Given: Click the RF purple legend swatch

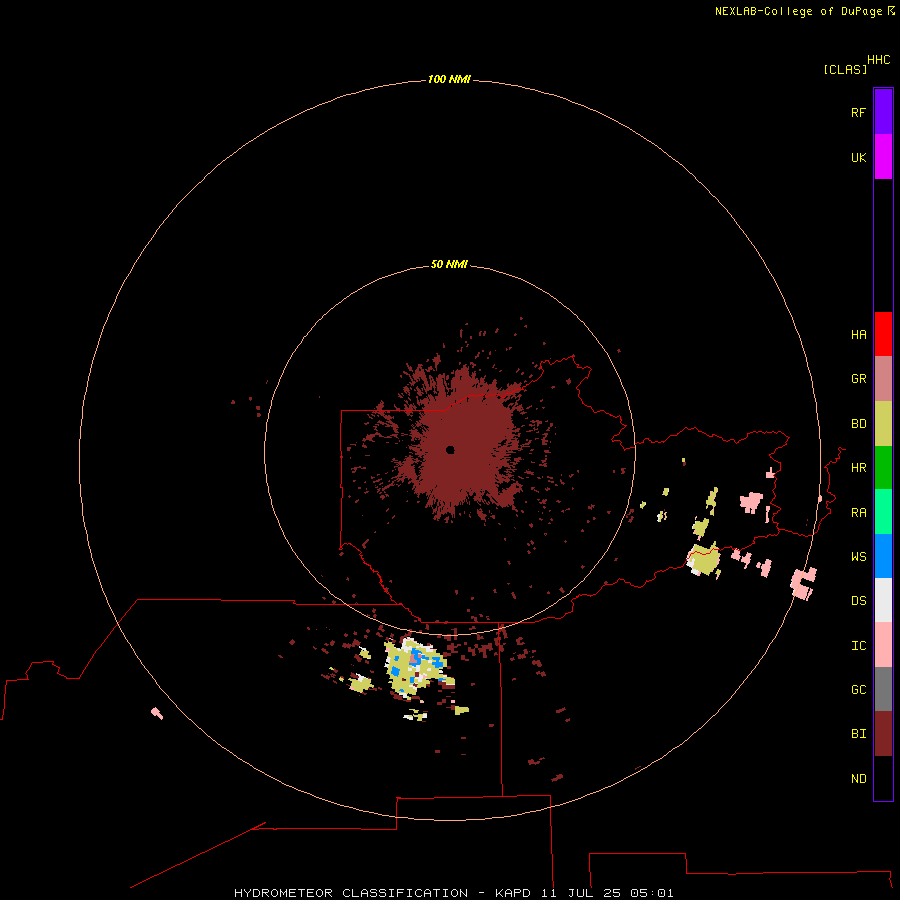Looking at the screenshot, I should point(883,112).
